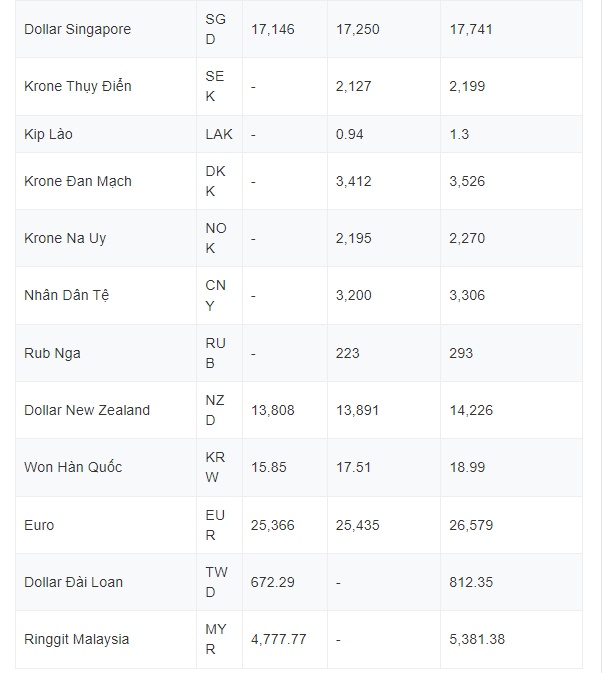604x673 pixels.
Task: Select the 3,200 CNY rate value
Action: 353,295
